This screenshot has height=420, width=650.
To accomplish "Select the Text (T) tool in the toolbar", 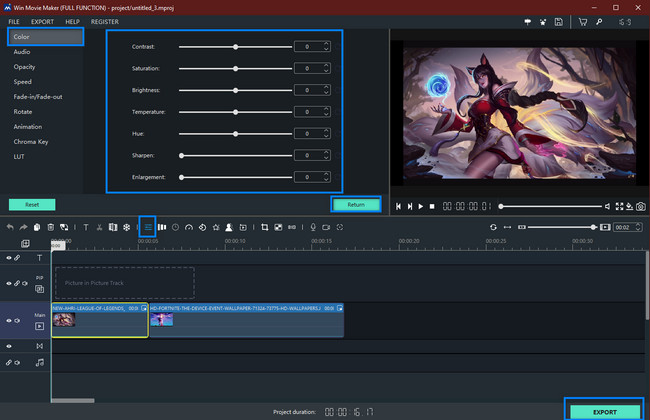I will point(86,227).
